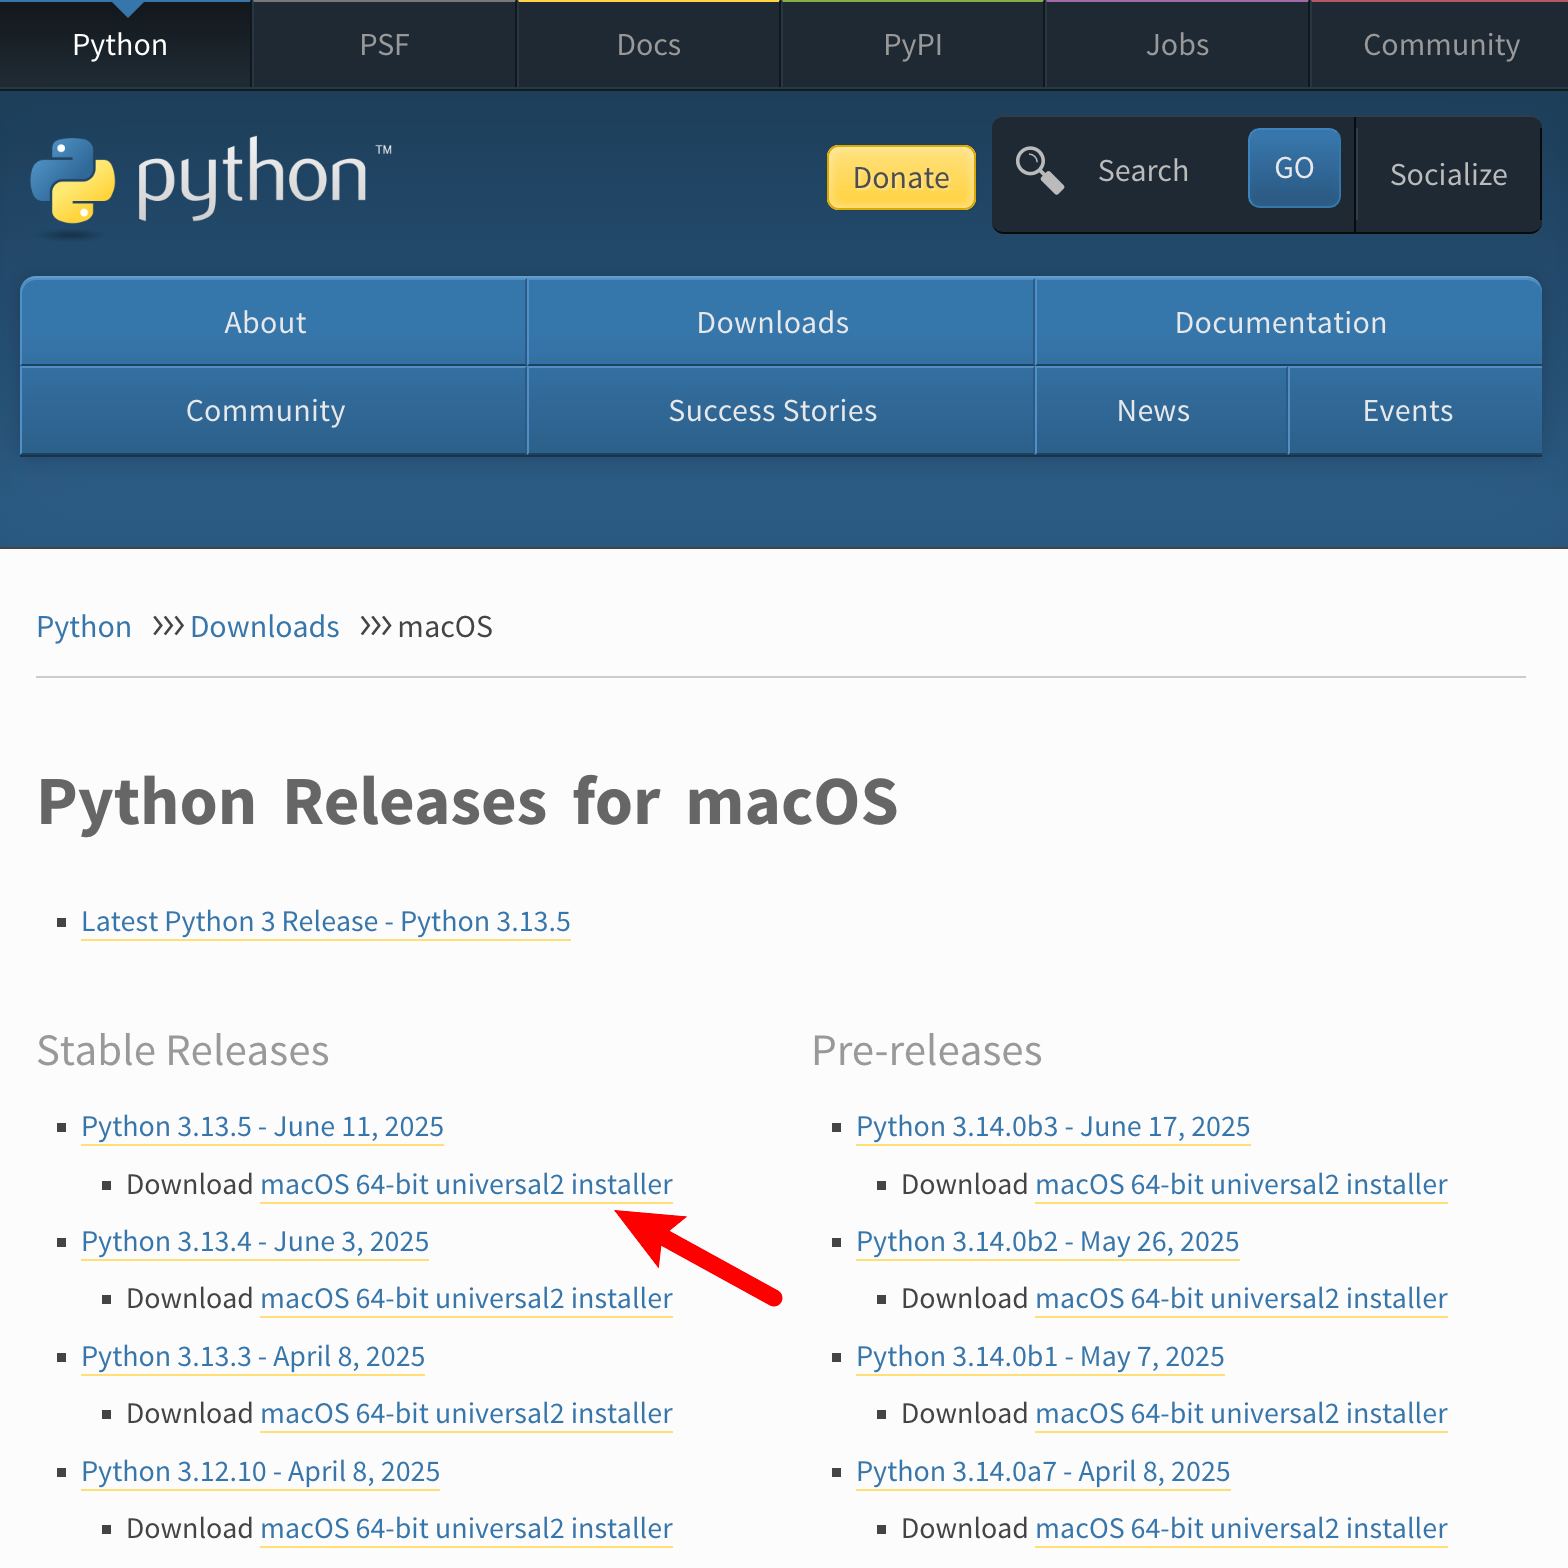
Task: Download the Python 3.12.10 macOS universal2 installer
Action: (467, 1528)
